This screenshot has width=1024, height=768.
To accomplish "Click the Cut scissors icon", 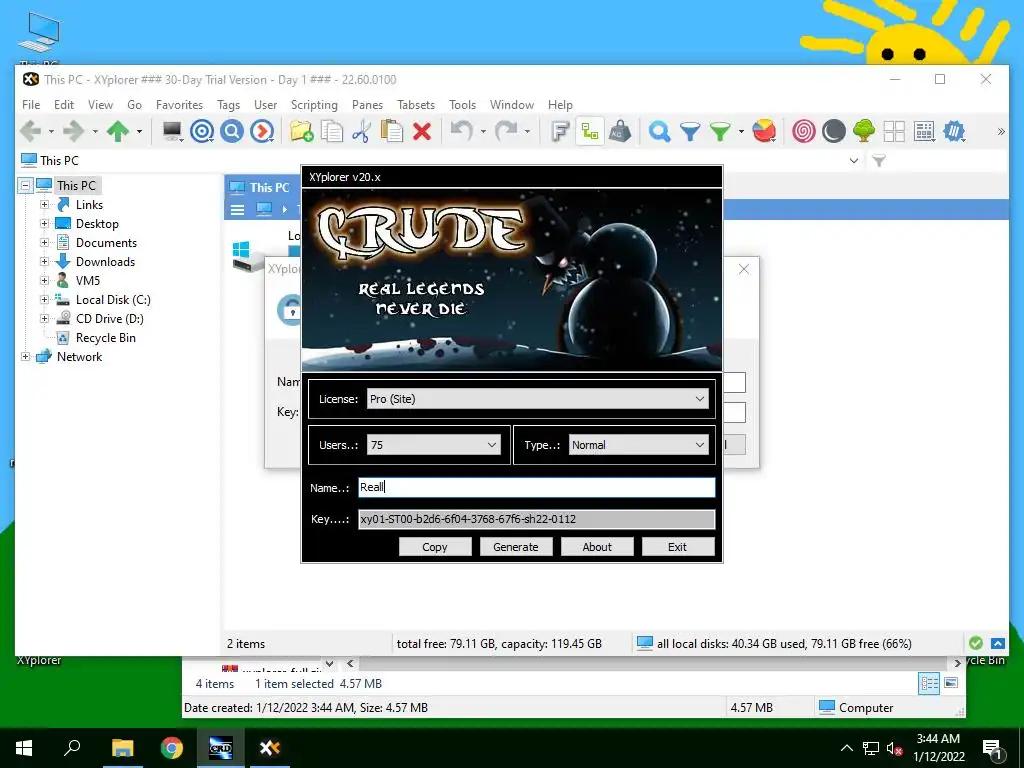I will [x=361, y=131].
